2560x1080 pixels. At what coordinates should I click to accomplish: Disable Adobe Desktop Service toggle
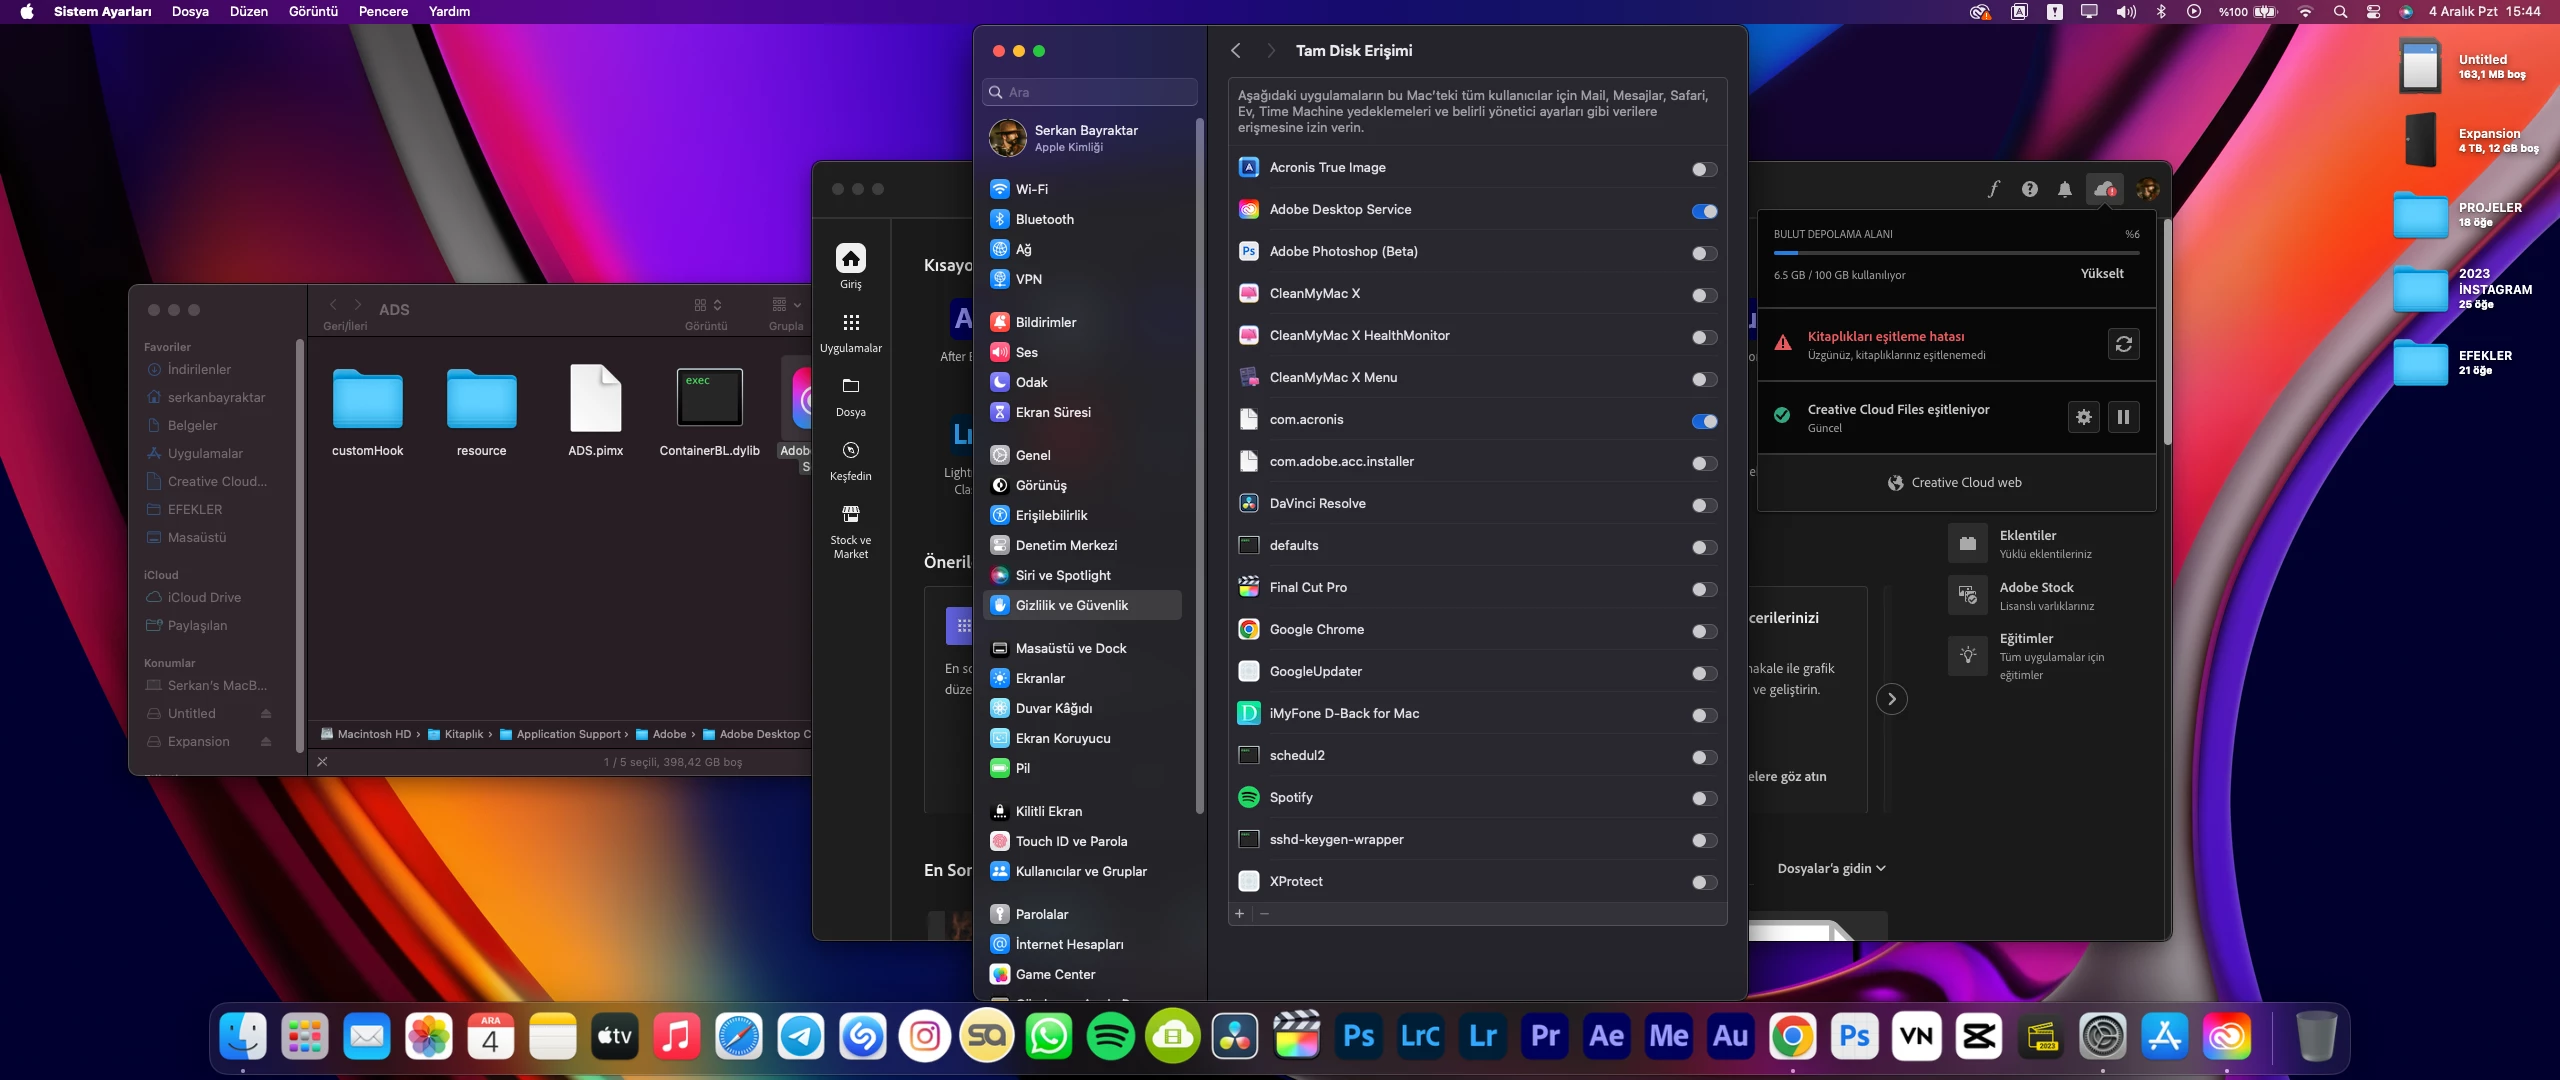tap(1704, 211)
